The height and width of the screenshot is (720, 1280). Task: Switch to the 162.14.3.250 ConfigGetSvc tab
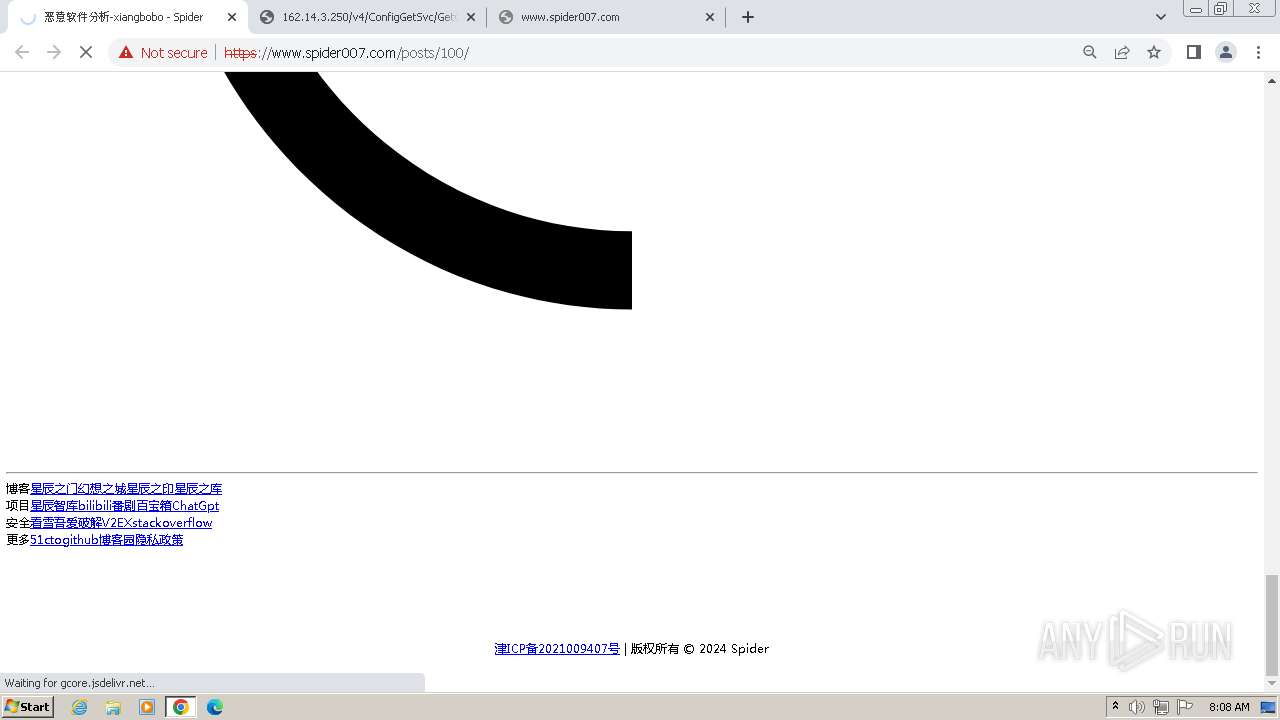[368, 17]
